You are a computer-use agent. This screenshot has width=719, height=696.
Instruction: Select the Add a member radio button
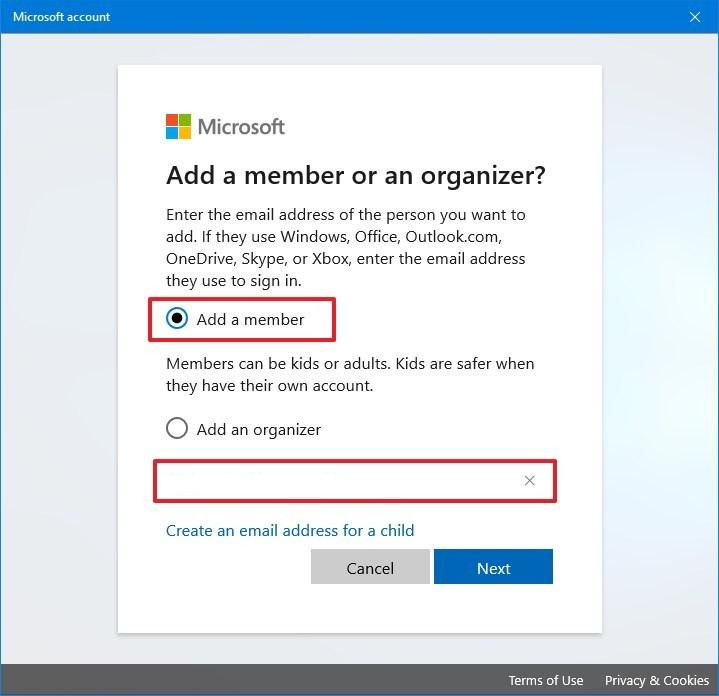tap(177, 318)
